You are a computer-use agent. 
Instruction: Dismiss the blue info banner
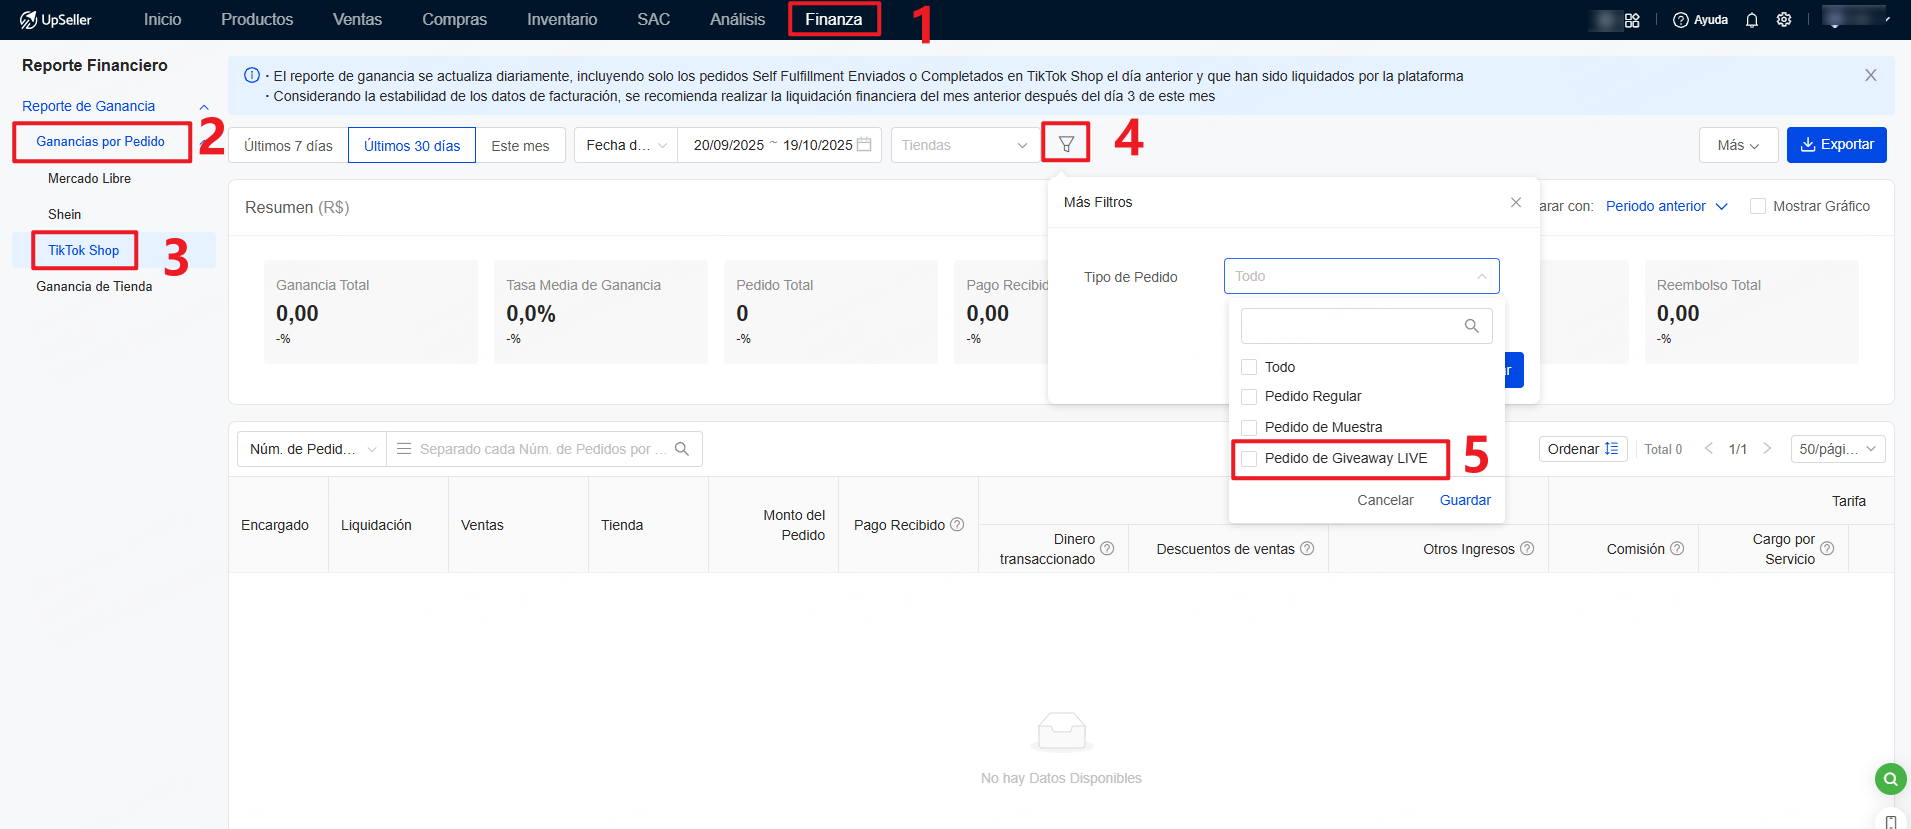tap(1870, 76)
